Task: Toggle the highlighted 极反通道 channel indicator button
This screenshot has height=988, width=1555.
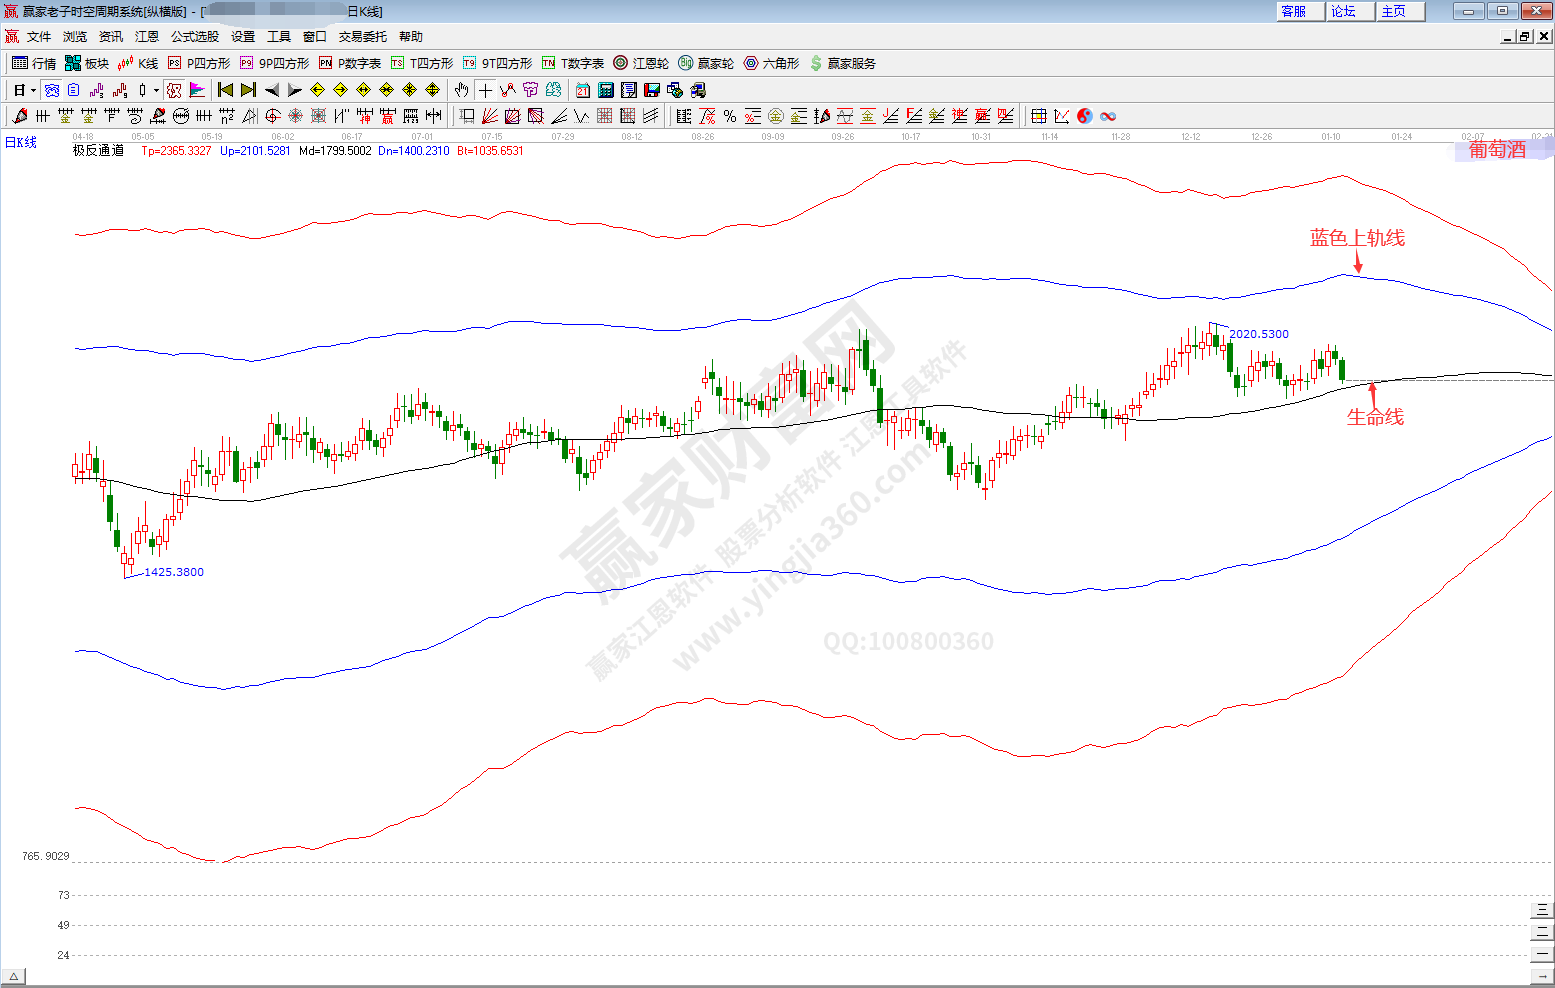Action: [x=174, y=90]
